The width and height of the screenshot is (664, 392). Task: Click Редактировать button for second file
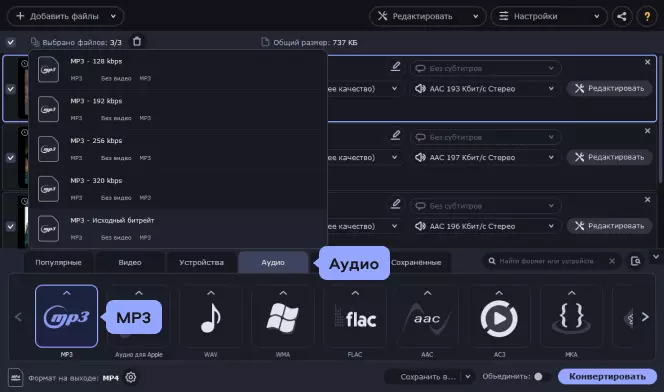(609, 157)
